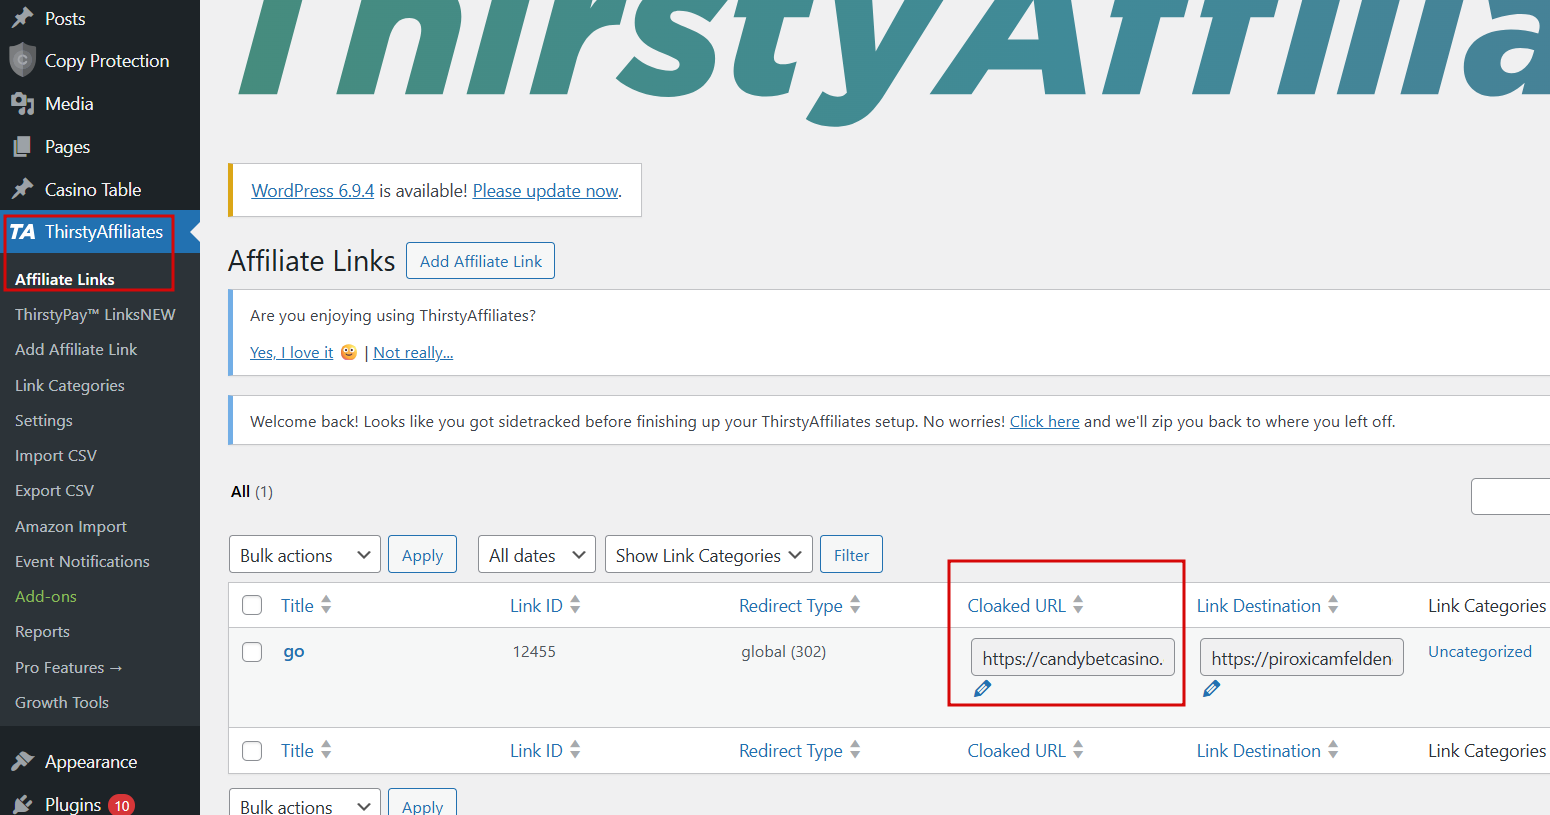
Task: Click Plugins update count badge 10
Action: tap(122, 805)
